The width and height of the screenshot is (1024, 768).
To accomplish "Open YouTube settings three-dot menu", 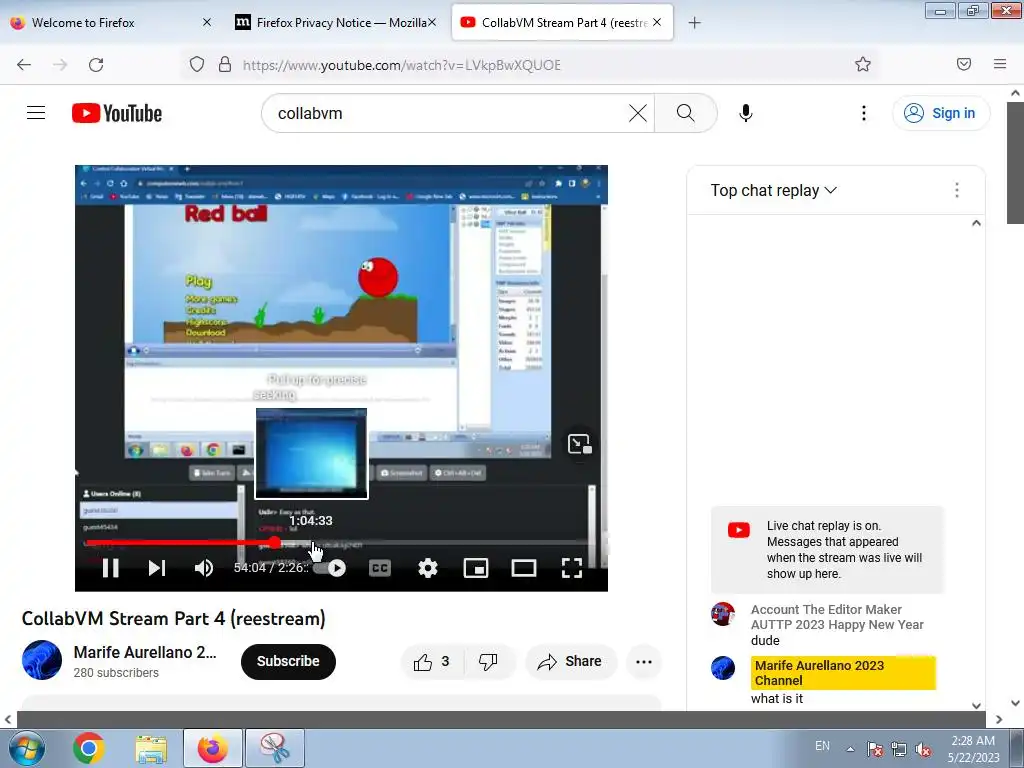I will (864, 113).
